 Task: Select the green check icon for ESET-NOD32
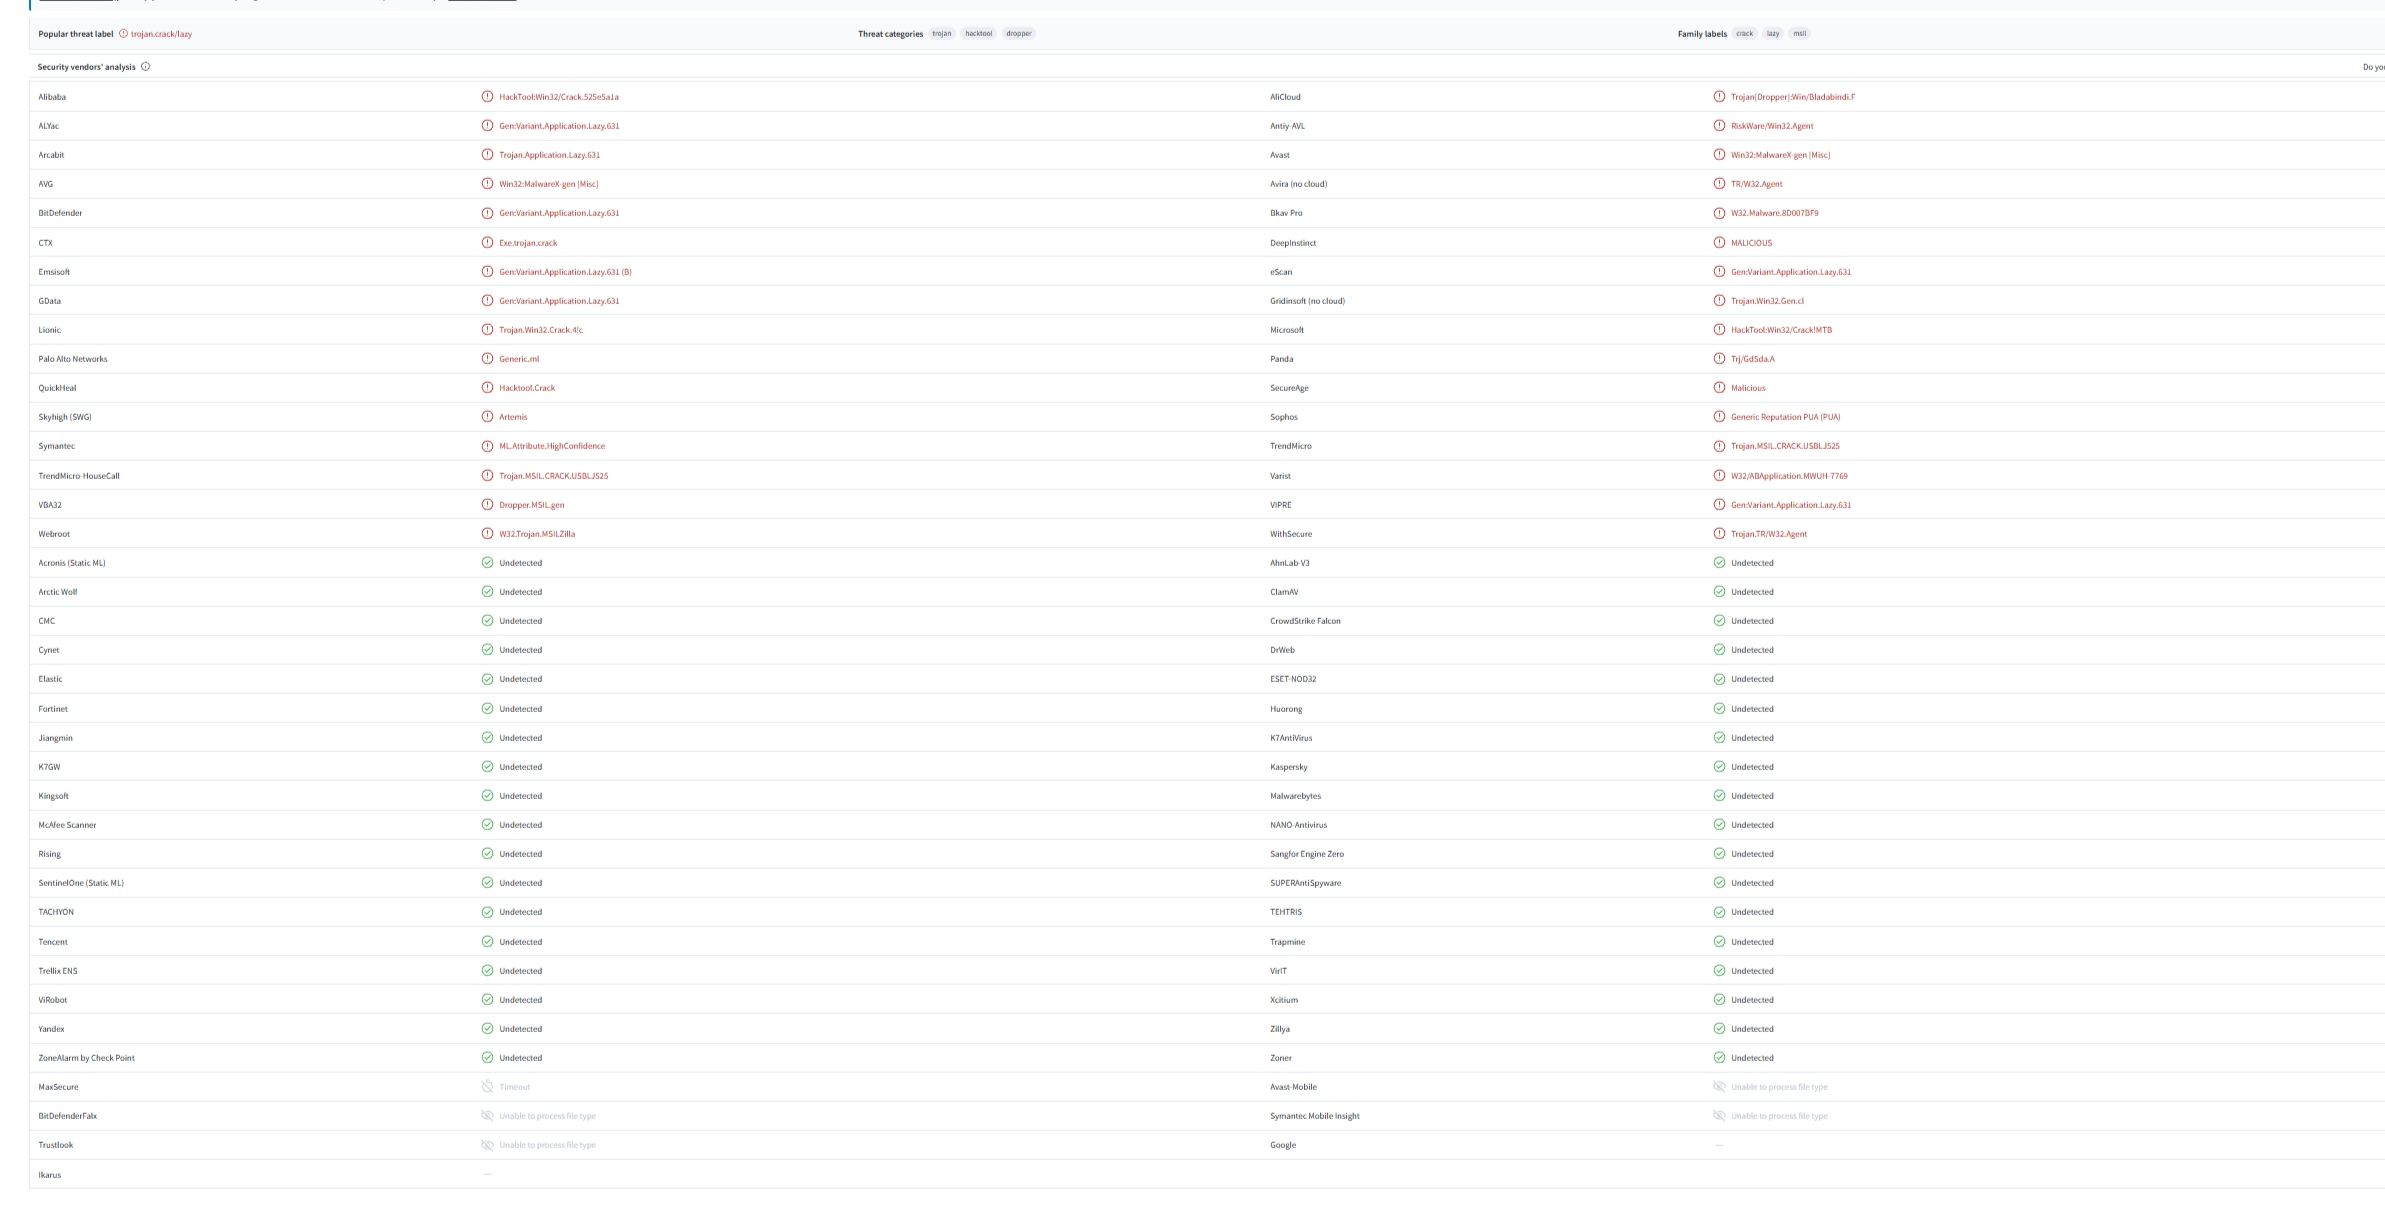[x=1720, y=679]
